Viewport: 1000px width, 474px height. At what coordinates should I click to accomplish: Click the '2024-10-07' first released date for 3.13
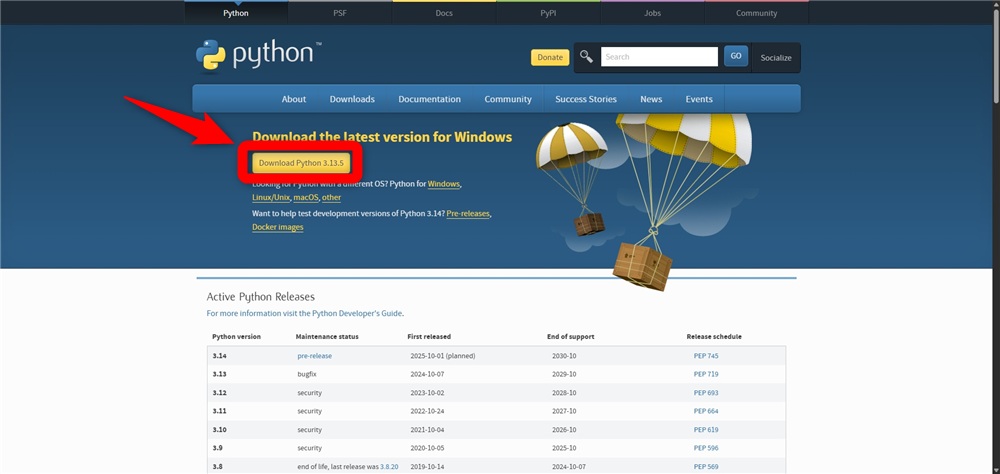tap(429, 374)
